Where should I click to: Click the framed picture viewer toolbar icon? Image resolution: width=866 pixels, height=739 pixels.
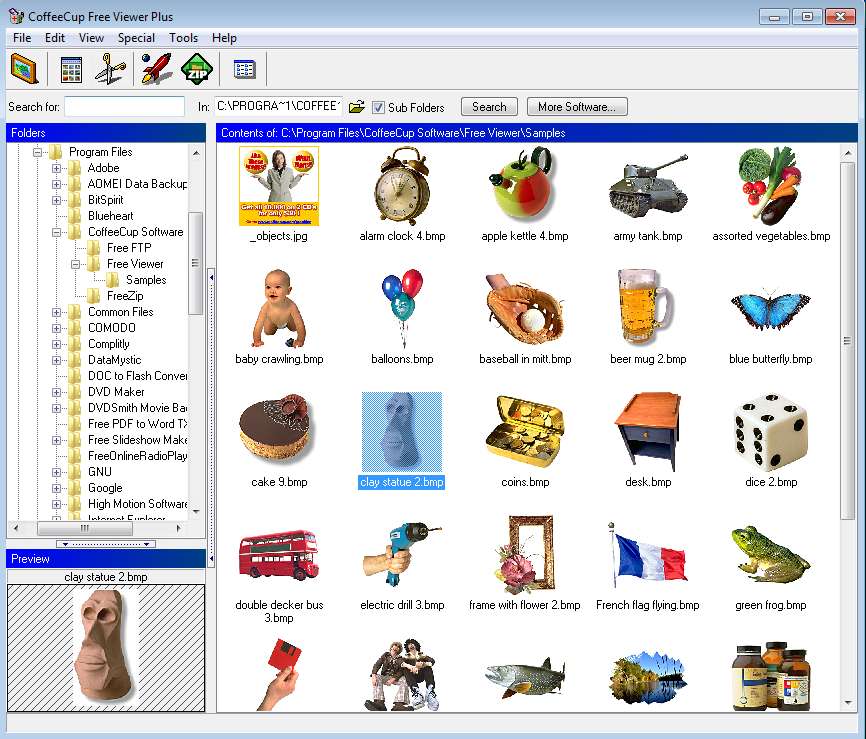24,69
